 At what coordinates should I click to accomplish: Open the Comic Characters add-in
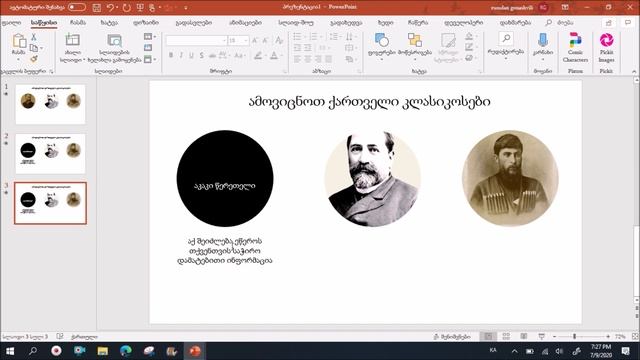pos(575,47)
